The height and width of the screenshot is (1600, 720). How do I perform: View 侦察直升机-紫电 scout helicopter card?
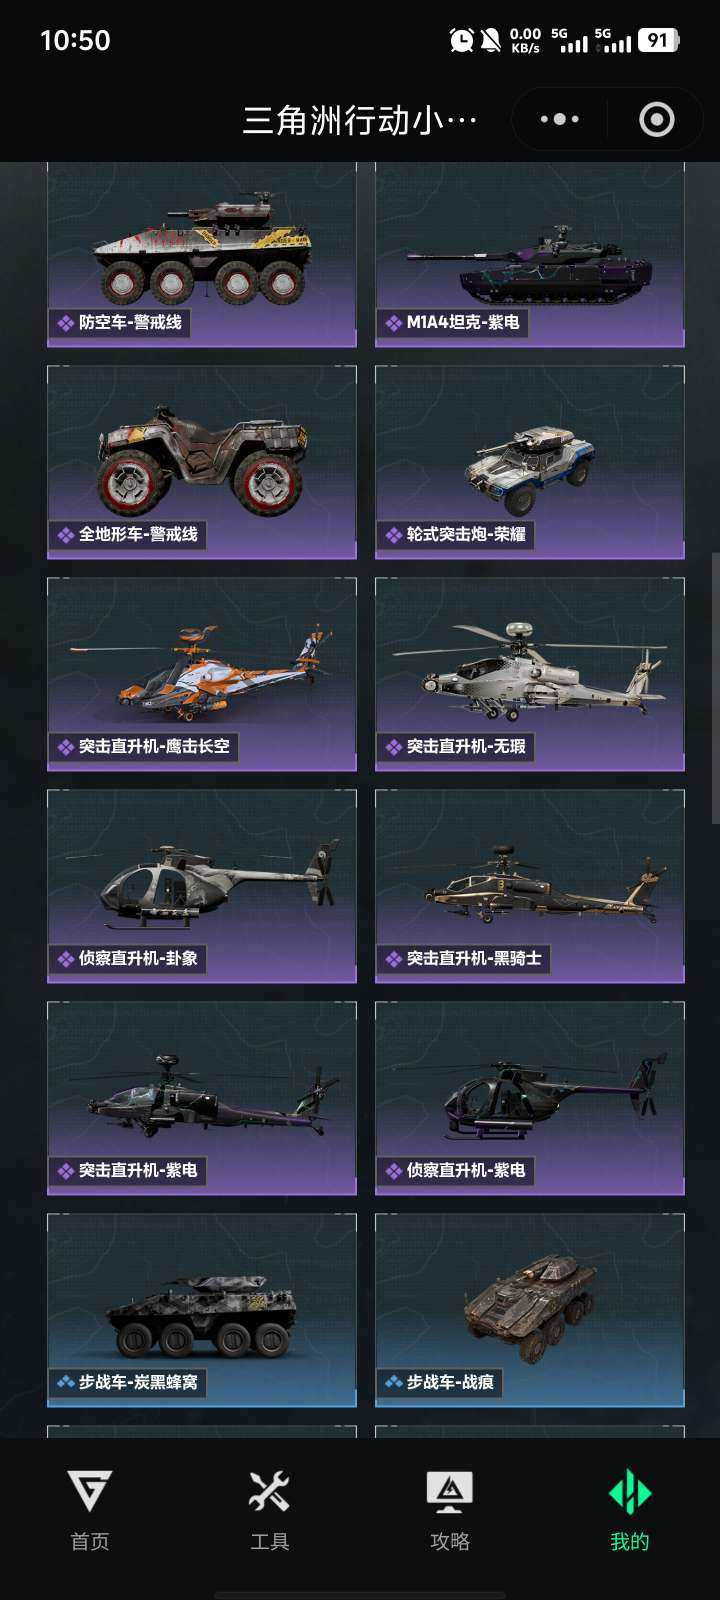(x=530, y=1098)
